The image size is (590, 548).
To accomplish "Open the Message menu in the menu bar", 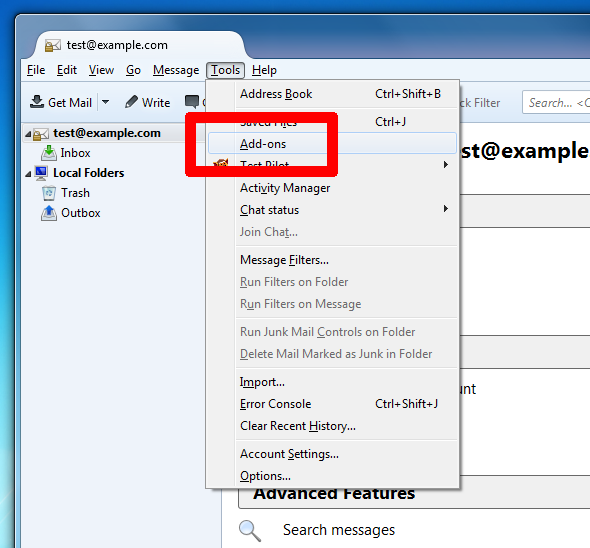I will [x=176, y=70].
